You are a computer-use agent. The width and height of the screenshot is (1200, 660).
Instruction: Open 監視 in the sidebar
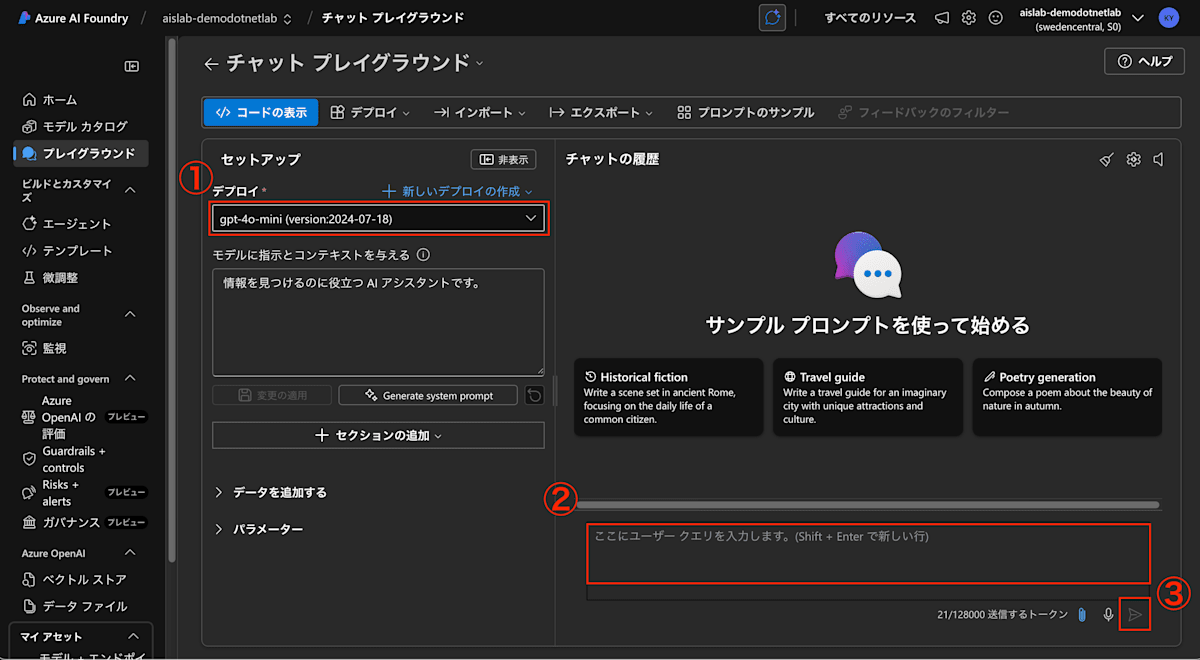pyautogui.click(x=44, y=348)
